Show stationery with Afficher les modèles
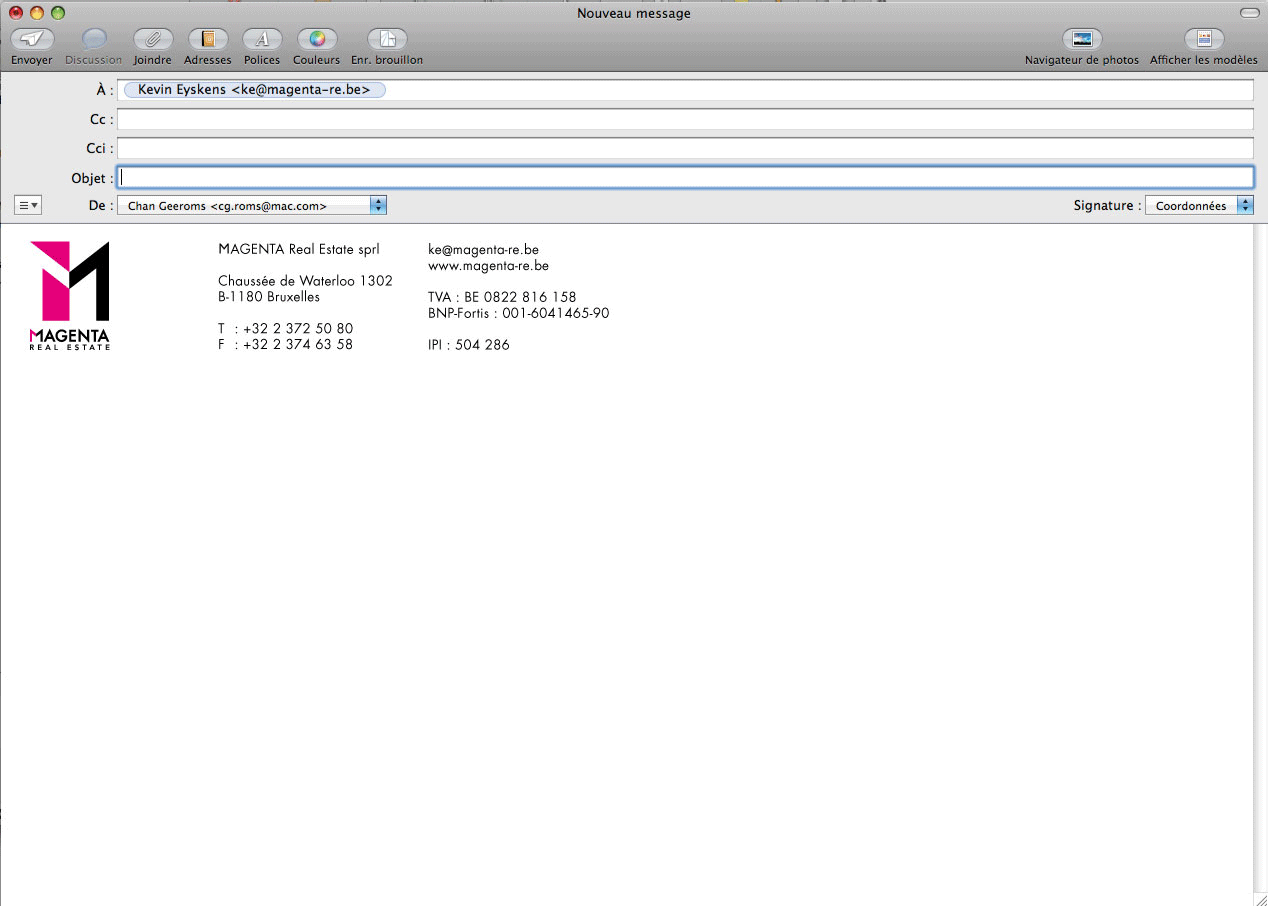 [x=1204, y=40]
